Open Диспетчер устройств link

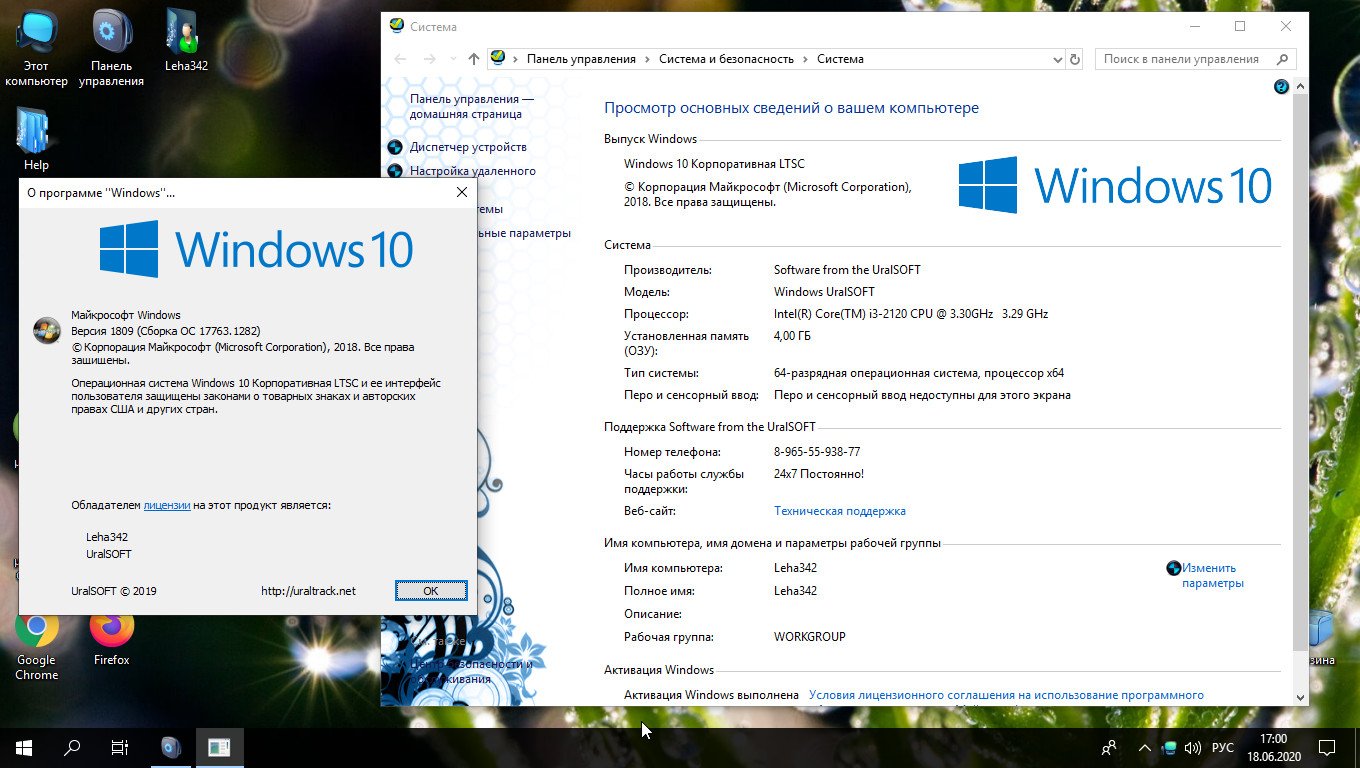[468, 147]
